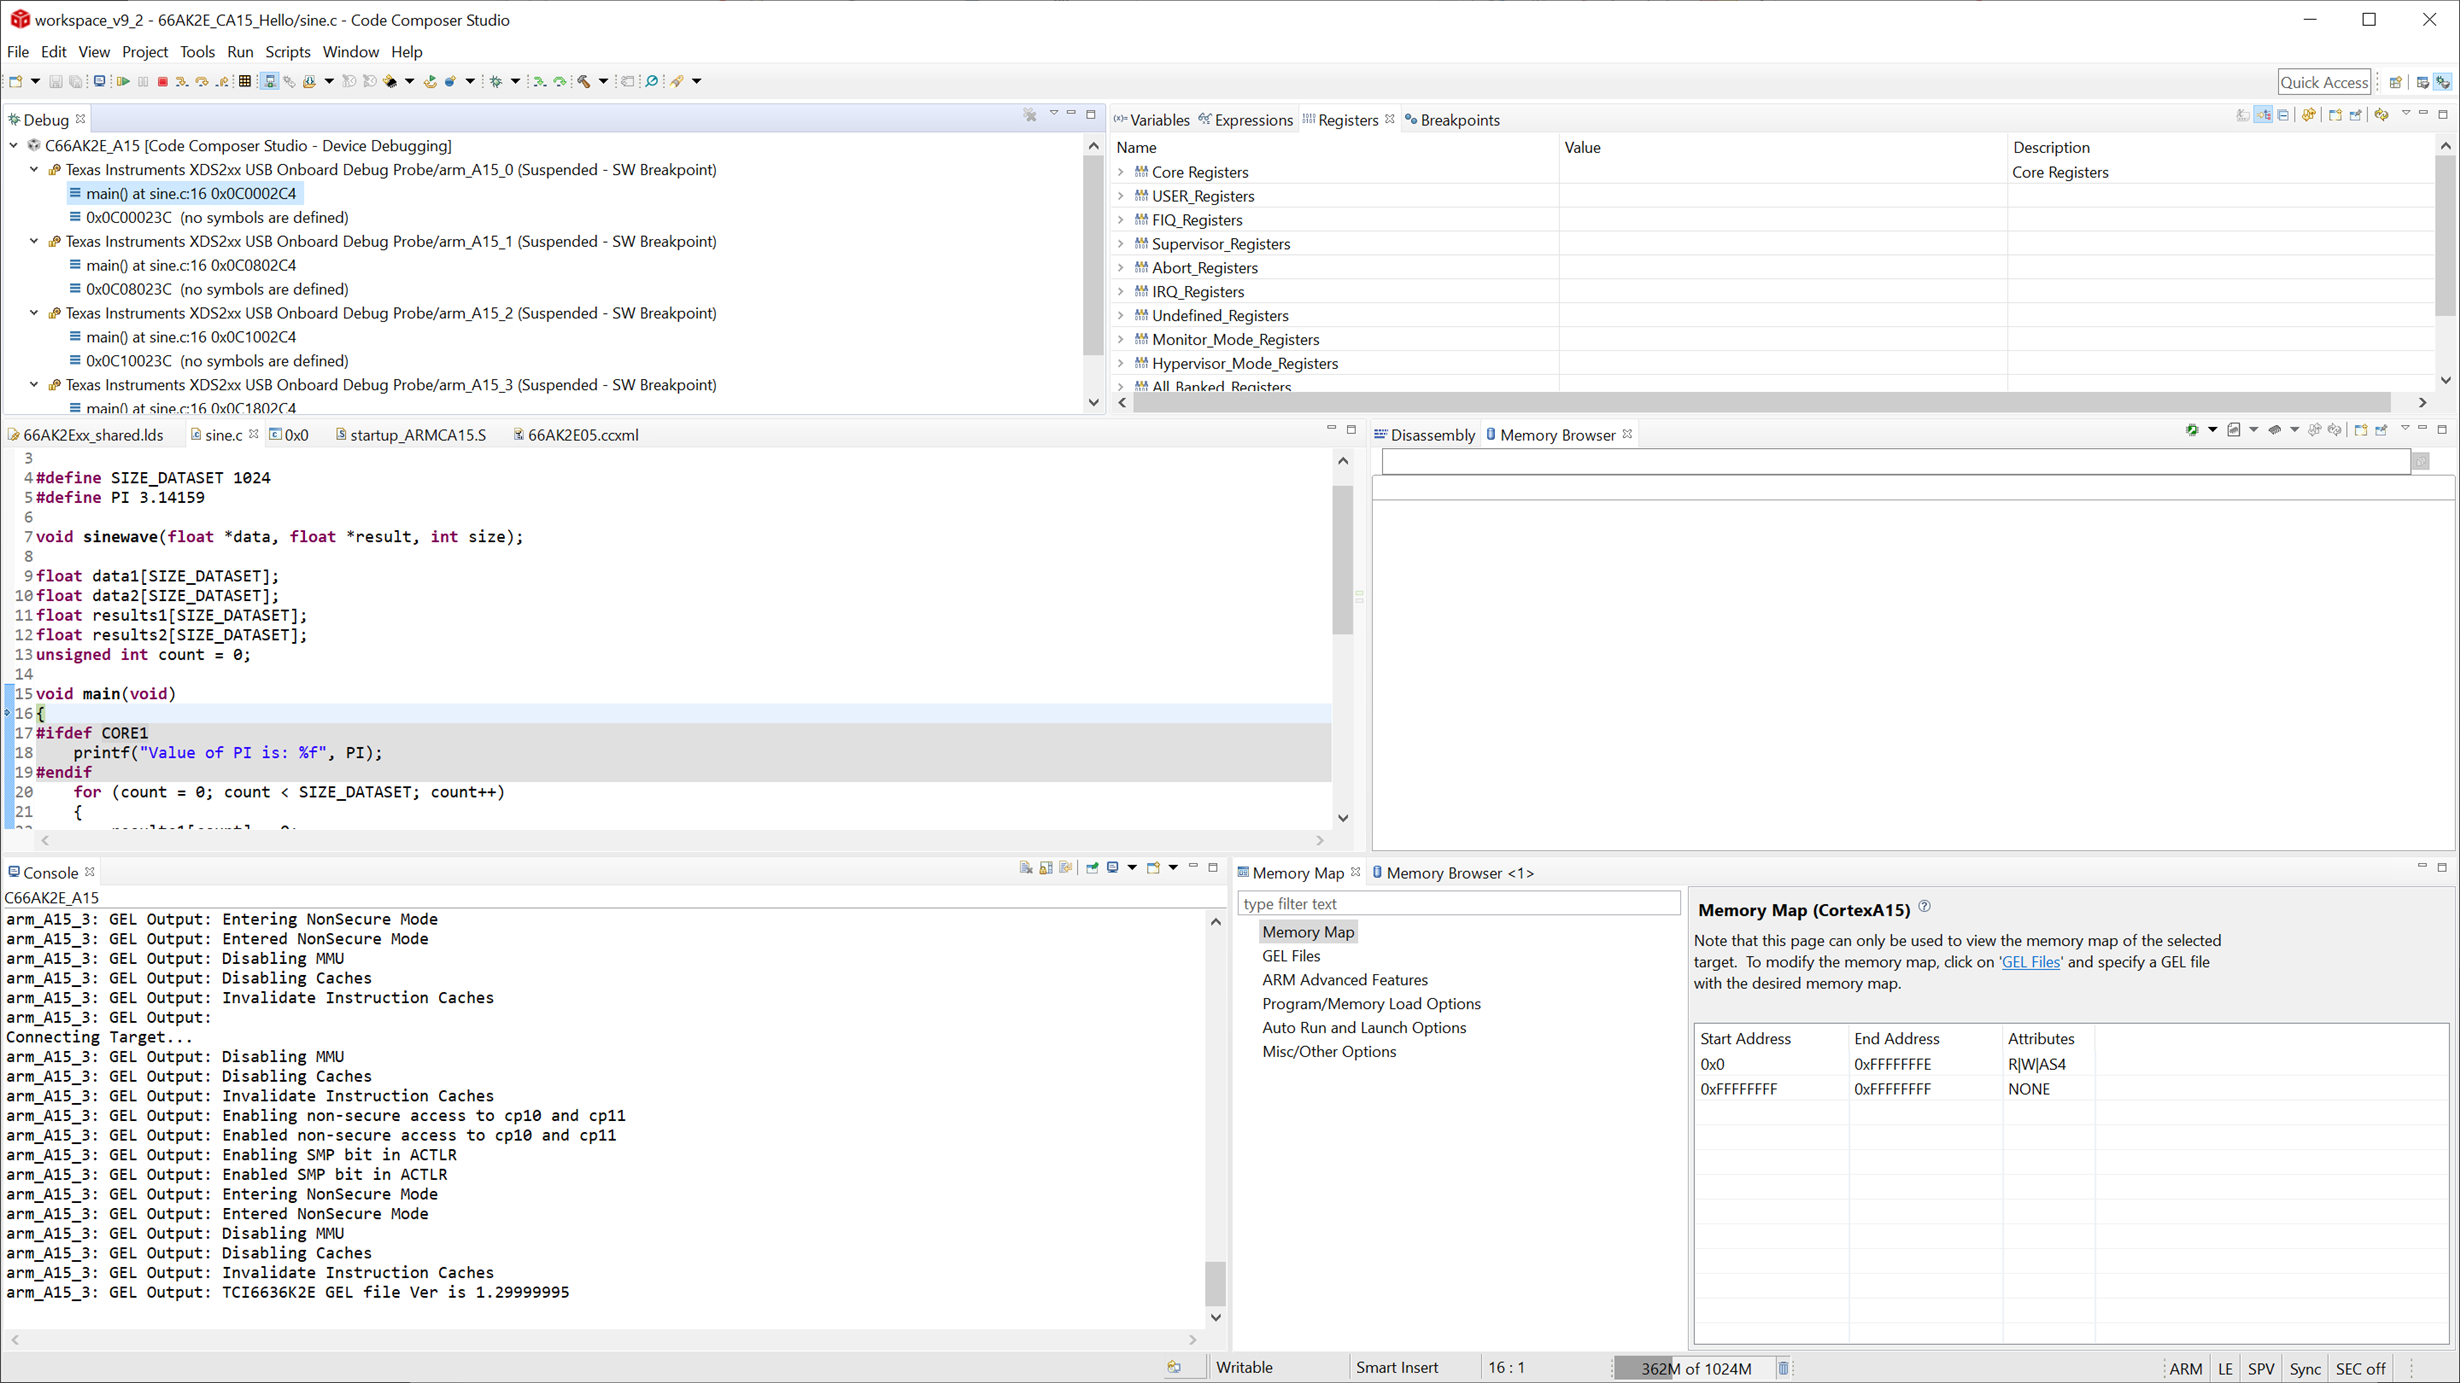Click the Quick Access box
Image resolution: width=2460 pixels, height=1383 pixels.
pyautogui.click(x=2324, y=82)
